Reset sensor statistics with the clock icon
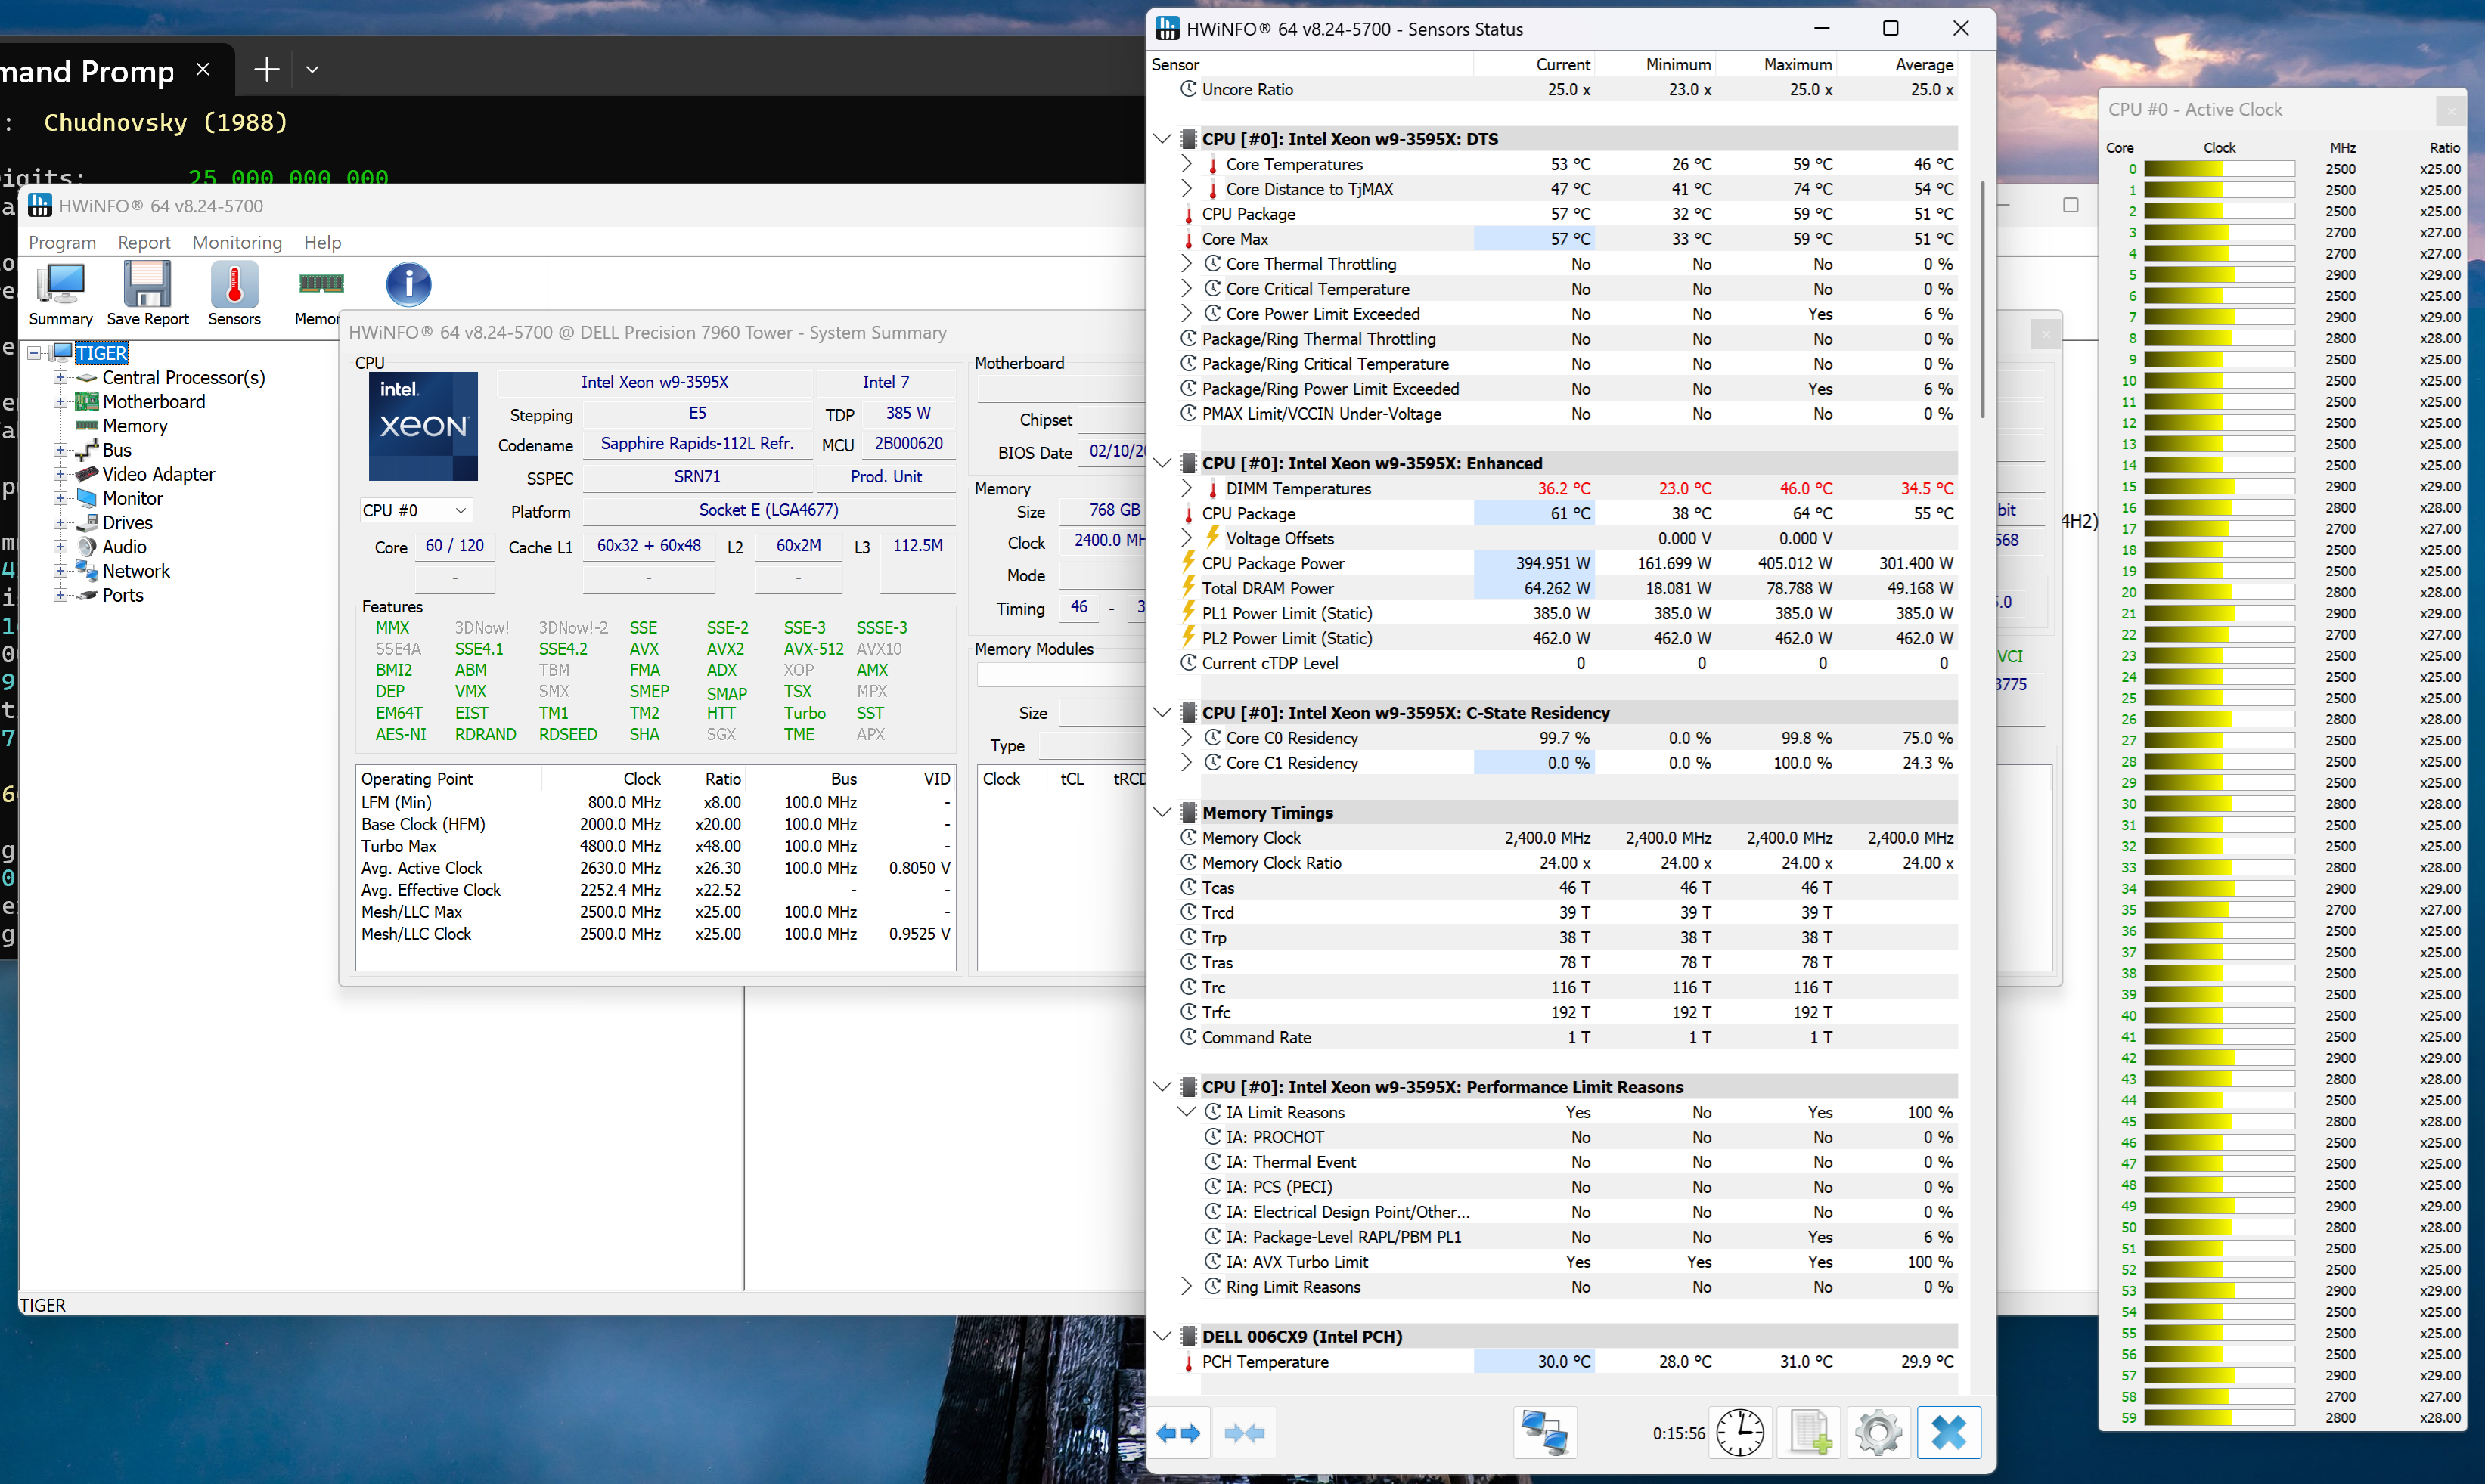The image size is (2485, 1484). [x=1740, y=1433]
